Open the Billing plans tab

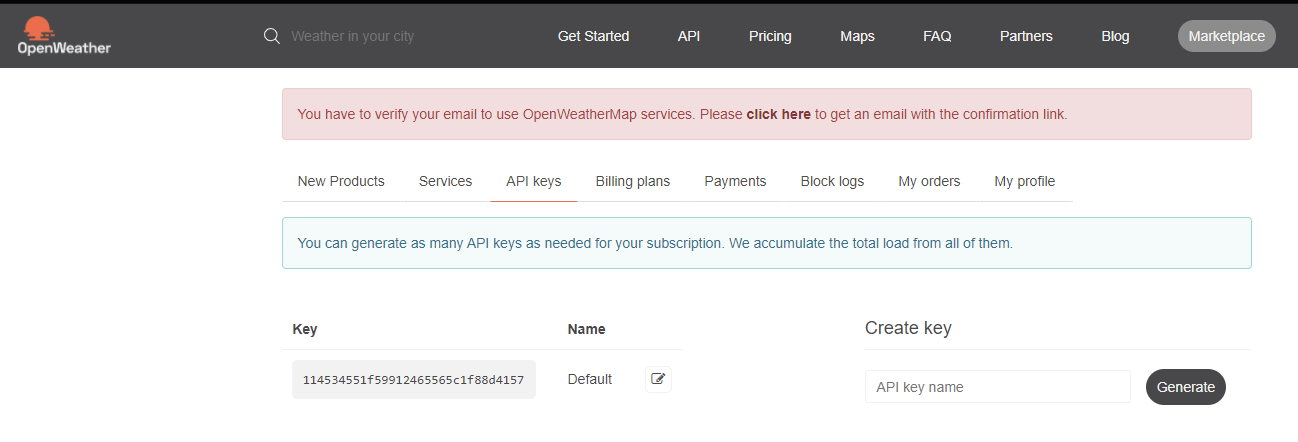pos(633,181)
